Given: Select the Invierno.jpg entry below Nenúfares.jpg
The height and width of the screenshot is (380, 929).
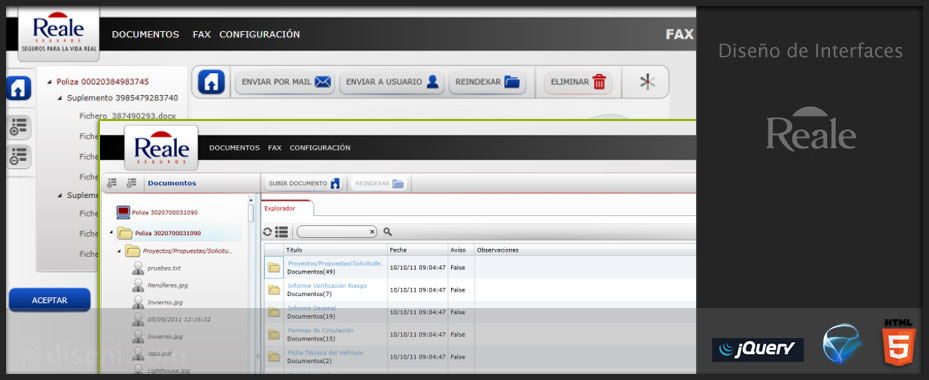Looking at the screenshot, I should (x=165, y=302).
